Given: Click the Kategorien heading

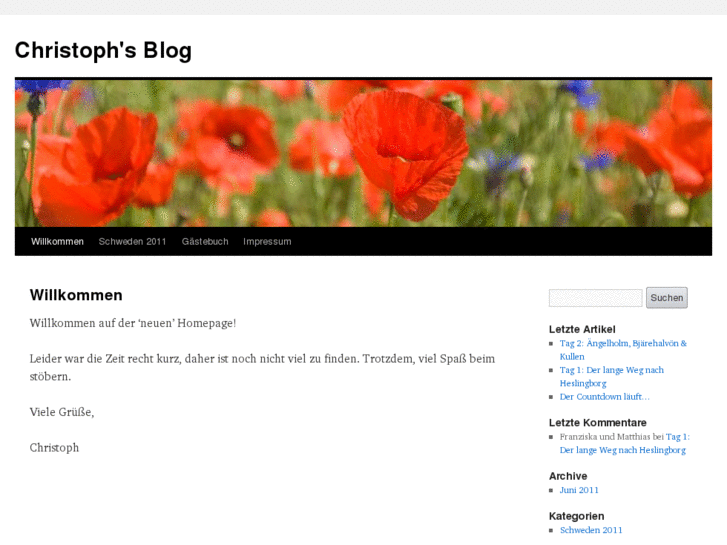Looking at the screenshot, I should point(576,516).
